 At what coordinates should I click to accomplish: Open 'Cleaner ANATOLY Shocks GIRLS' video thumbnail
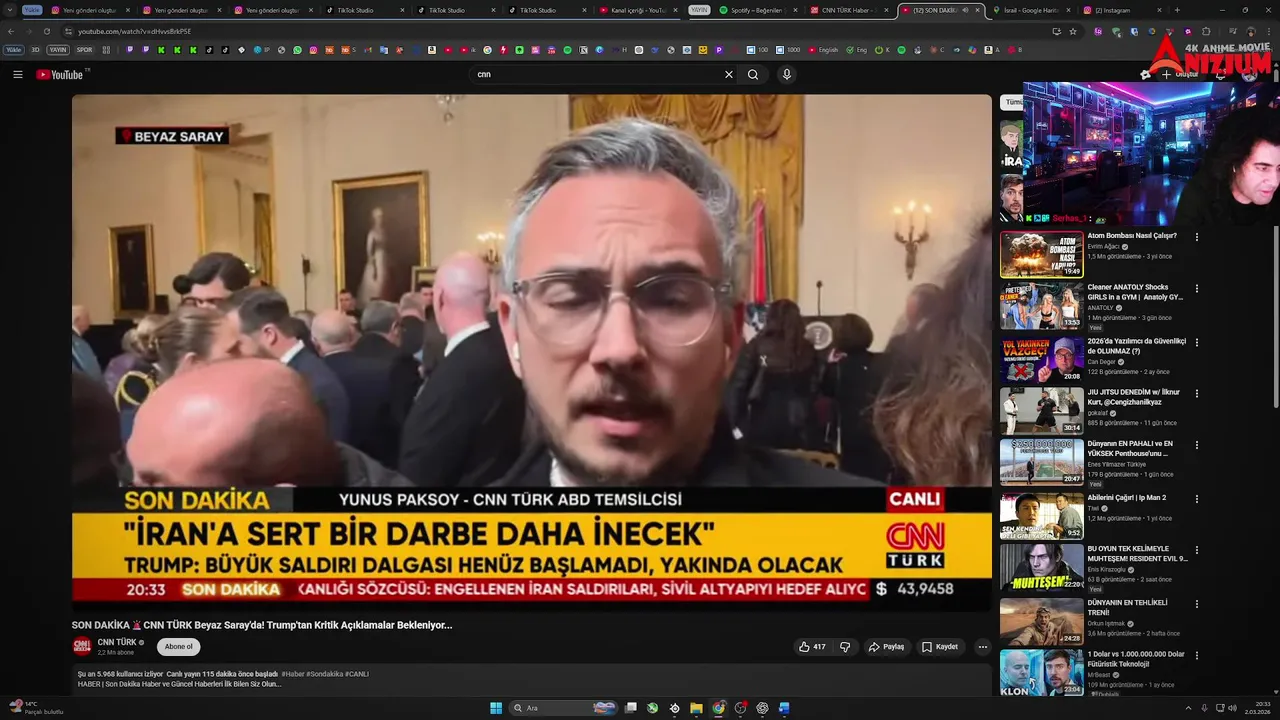[x=1041, y=306]
